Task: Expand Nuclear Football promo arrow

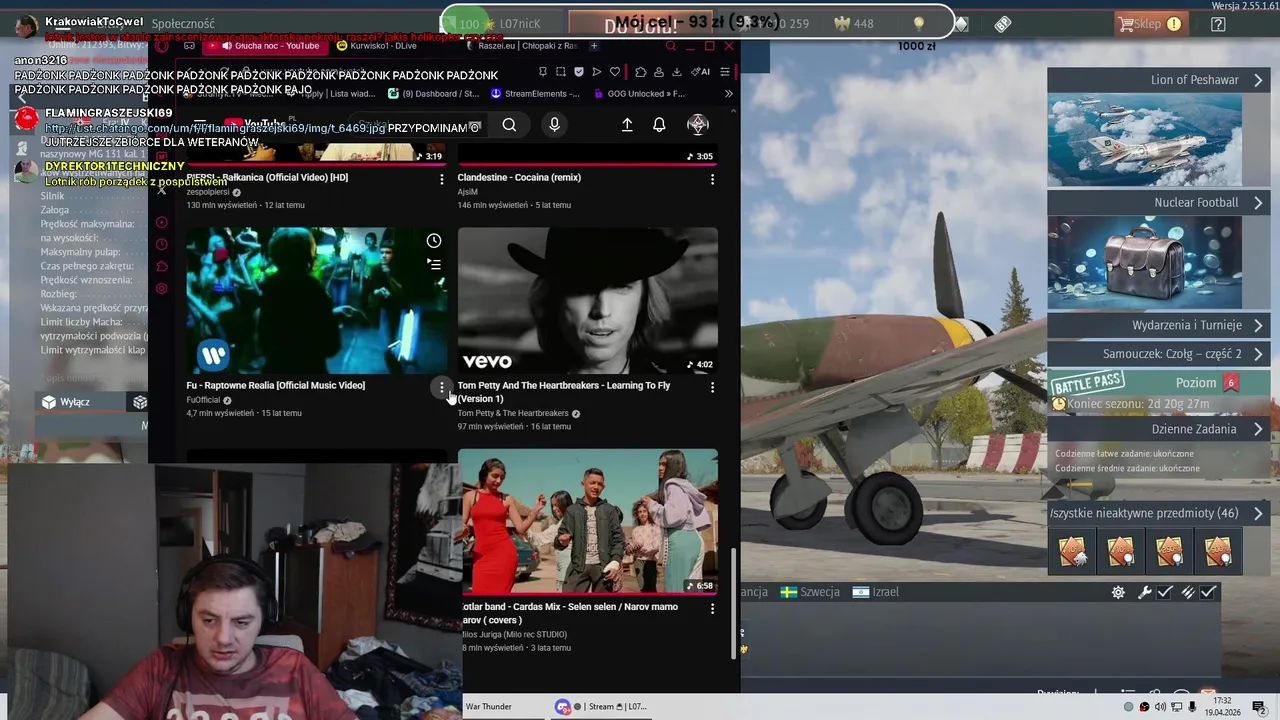Action: click(1258, 202)
